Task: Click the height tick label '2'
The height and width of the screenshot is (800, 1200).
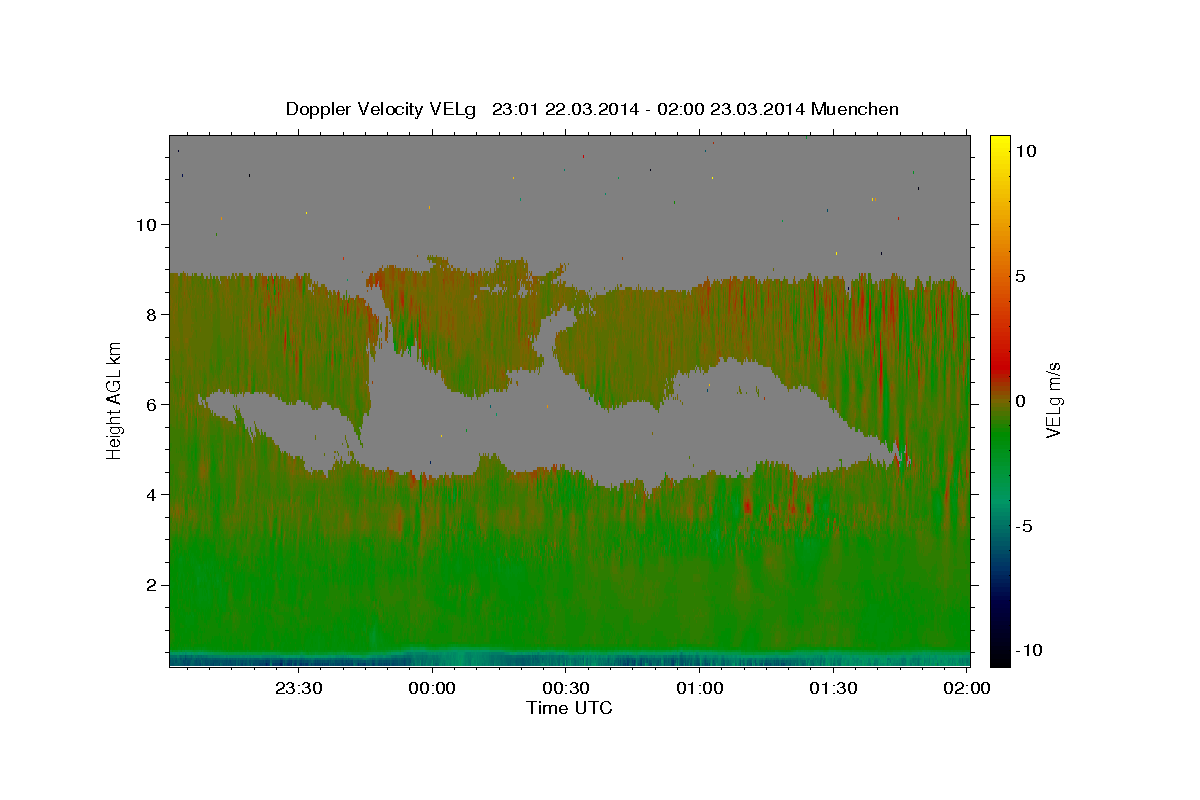Action: pyautogui.click(x=153, y=584)
